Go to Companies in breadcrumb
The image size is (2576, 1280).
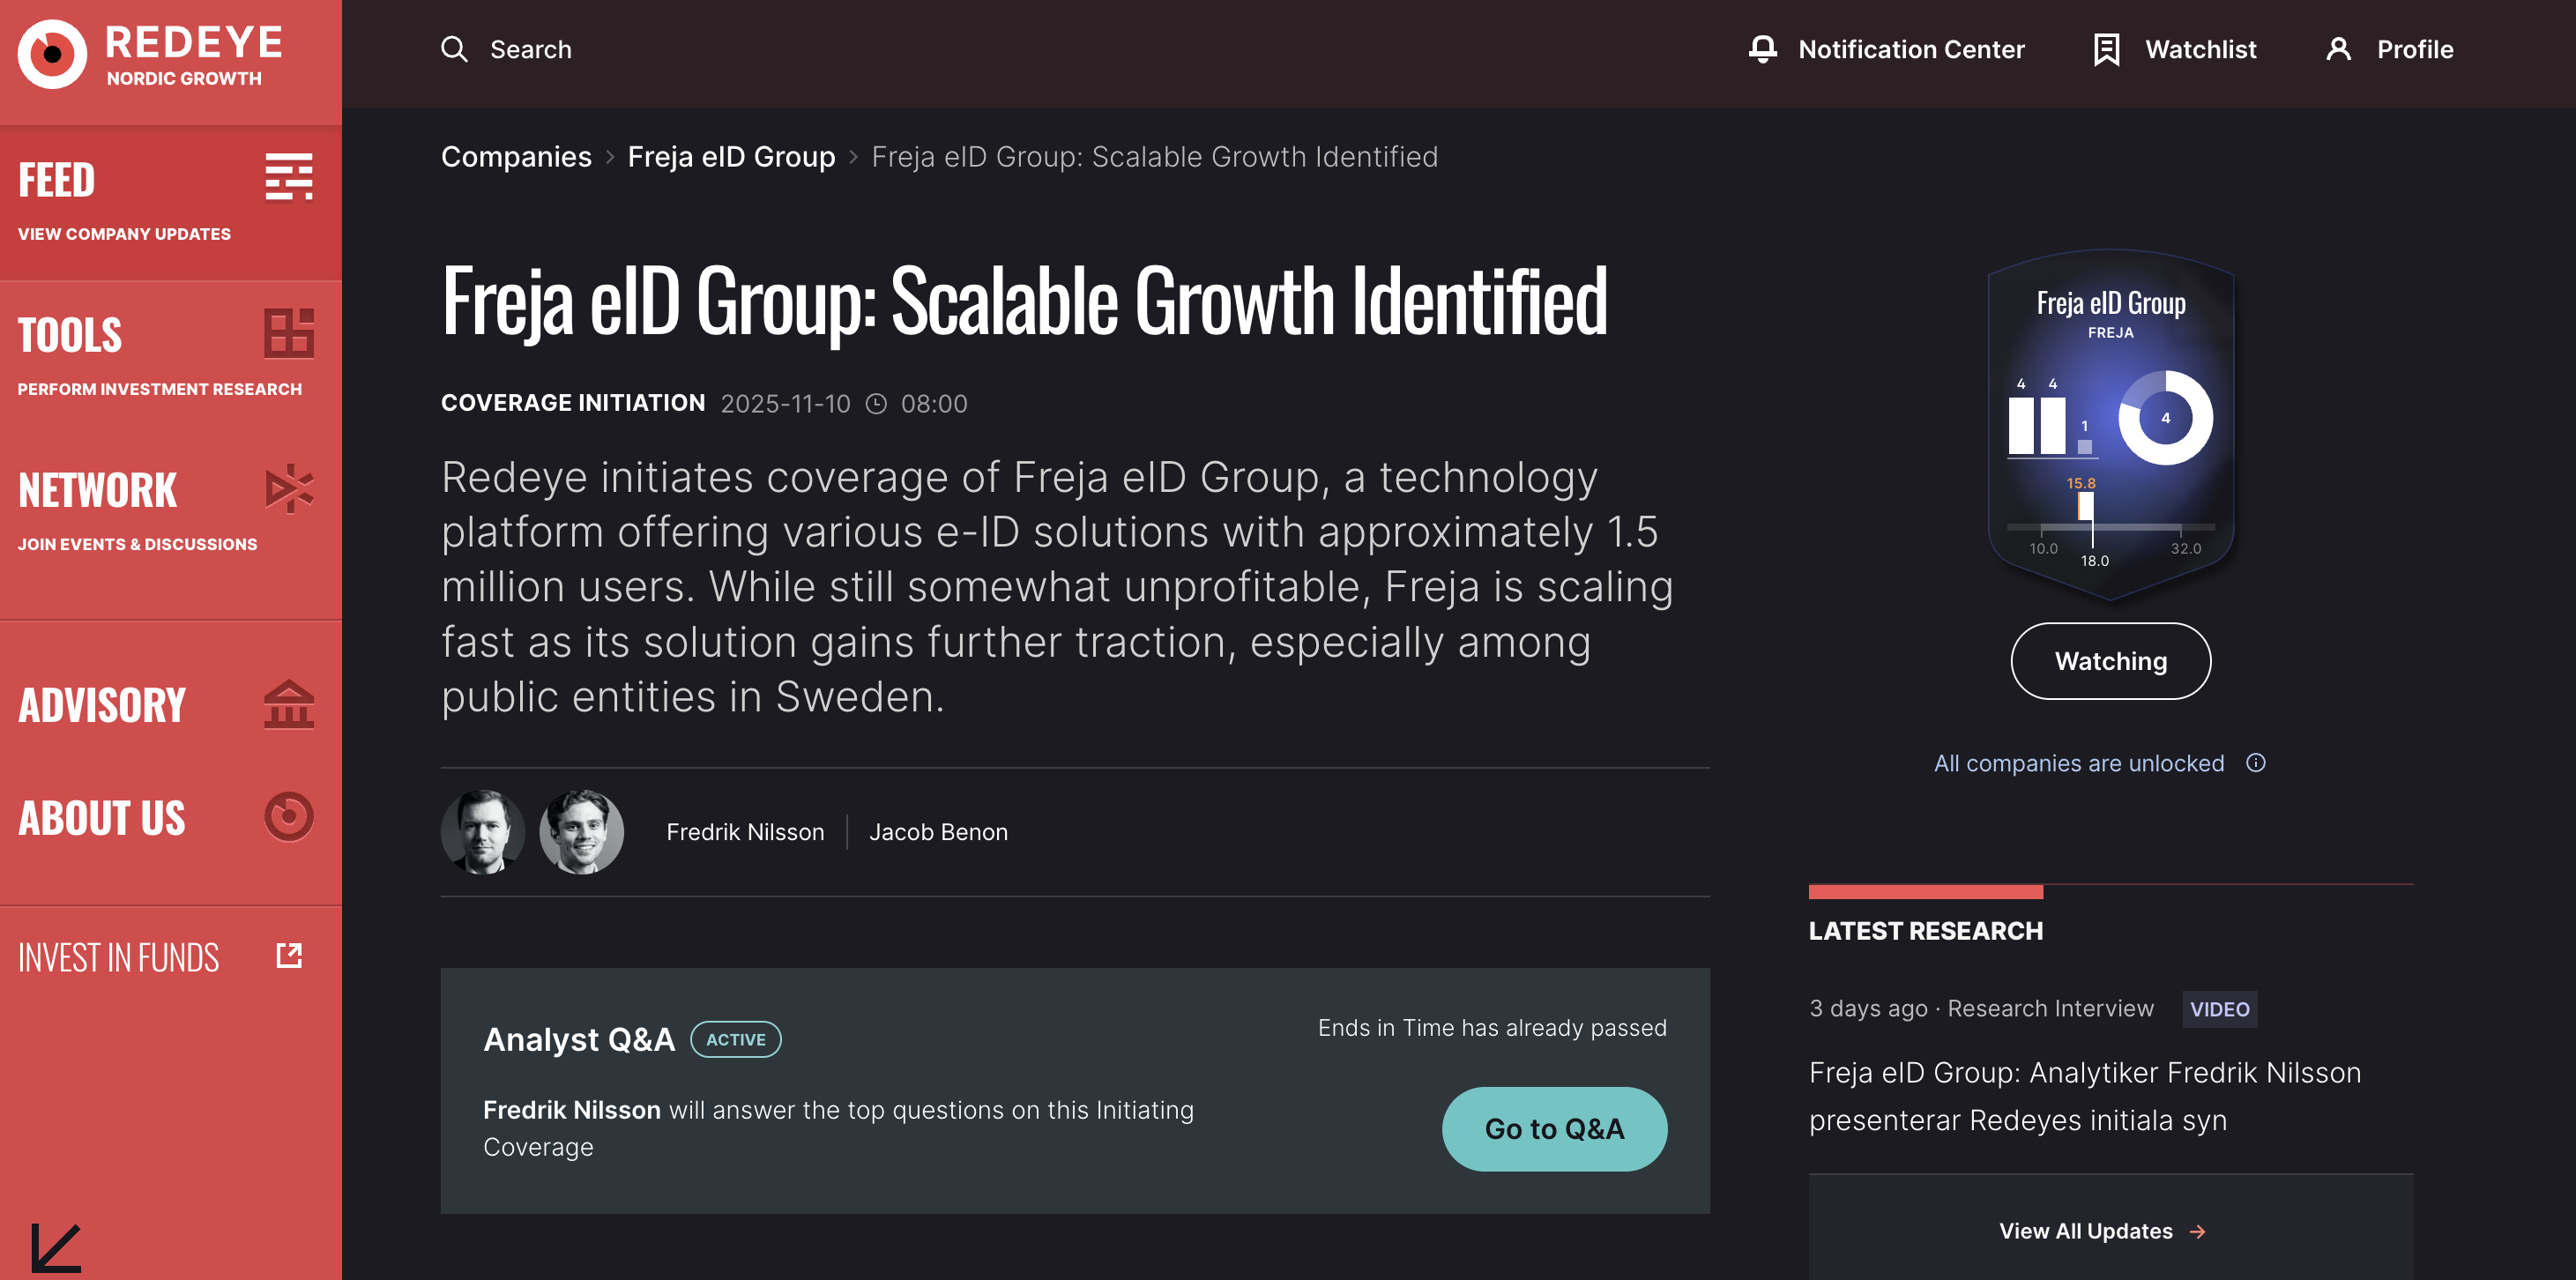click(x=516, y=157)
